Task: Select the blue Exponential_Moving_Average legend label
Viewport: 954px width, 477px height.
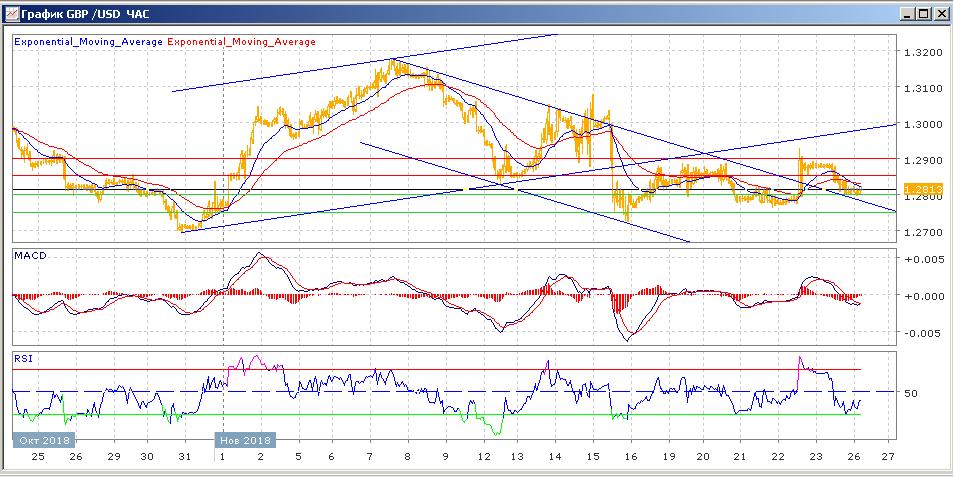Action: tap(88, 42)
